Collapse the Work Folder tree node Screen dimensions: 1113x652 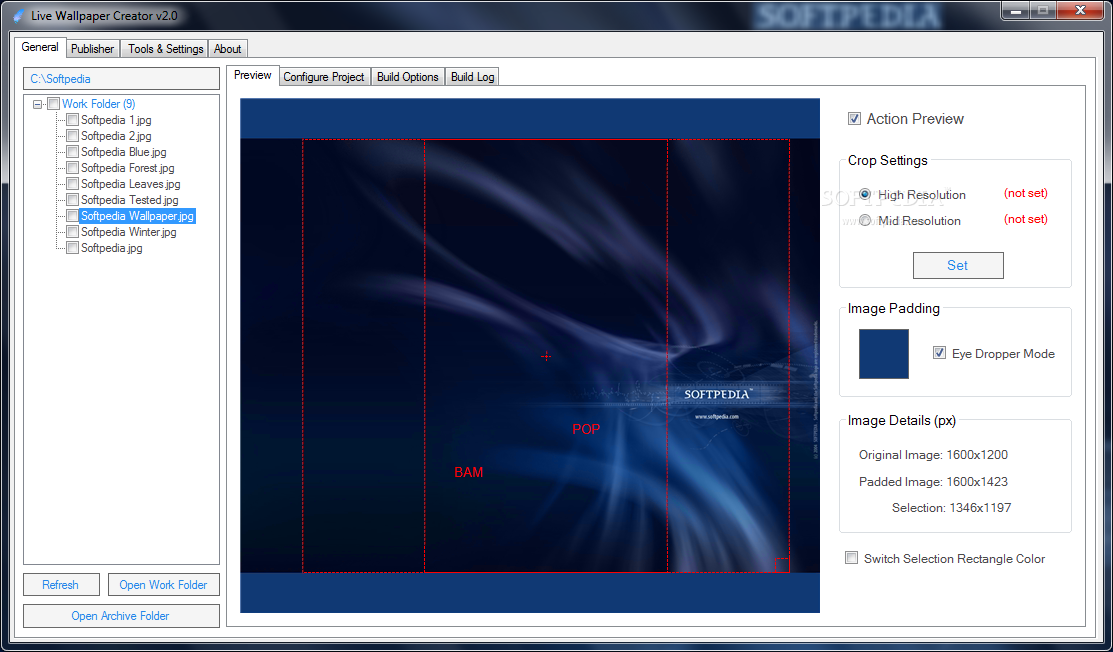38,104
